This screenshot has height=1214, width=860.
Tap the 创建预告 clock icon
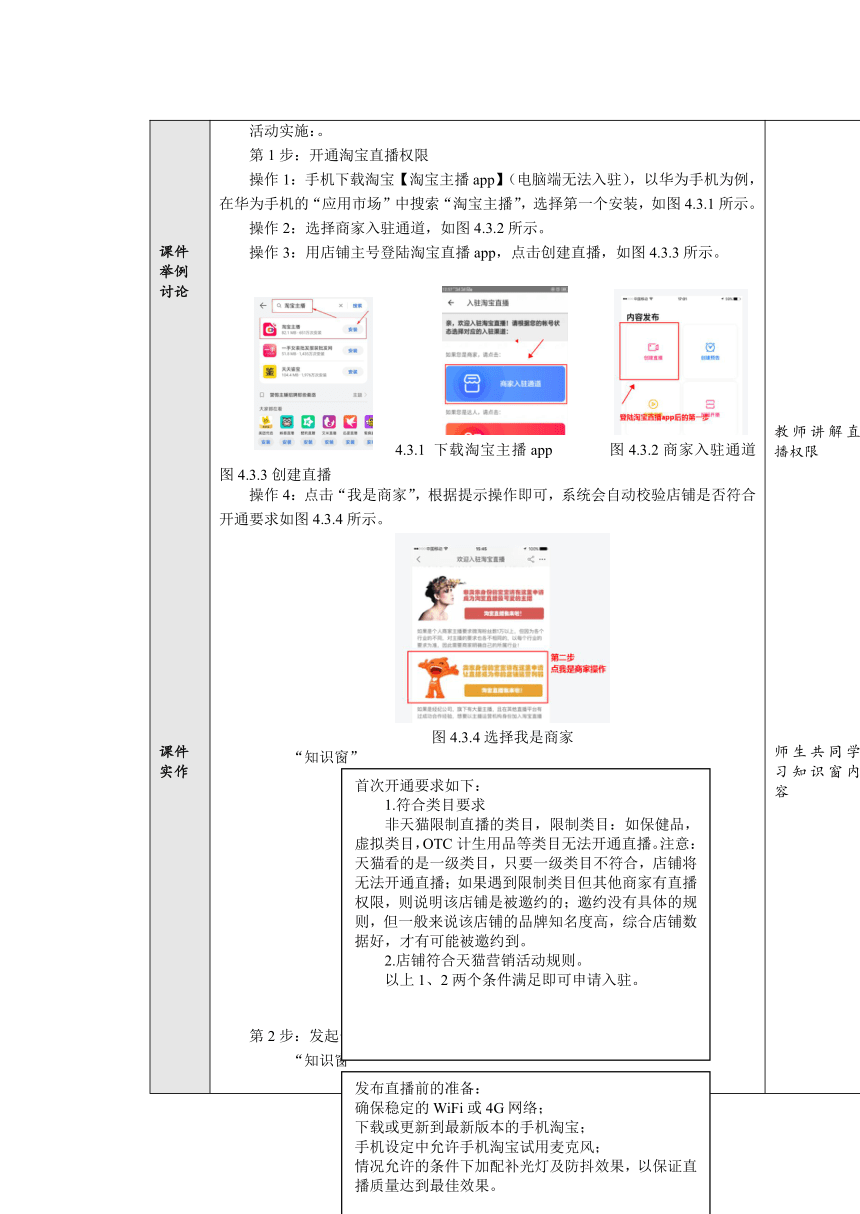708,349
